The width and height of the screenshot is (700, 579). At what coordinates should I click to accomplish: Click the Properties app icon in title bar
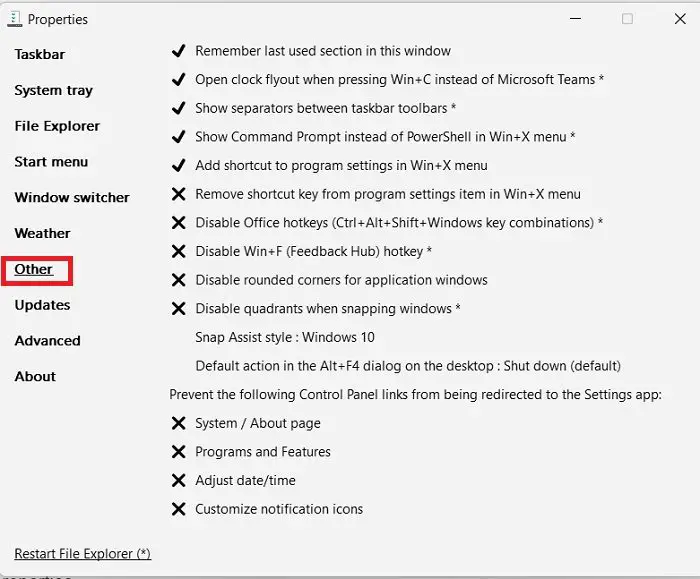[14, 19]
